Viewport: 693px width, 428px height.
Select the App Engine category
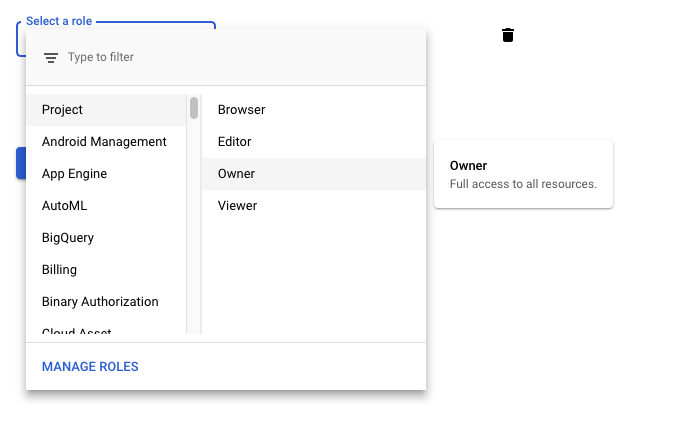pos(106,174)
